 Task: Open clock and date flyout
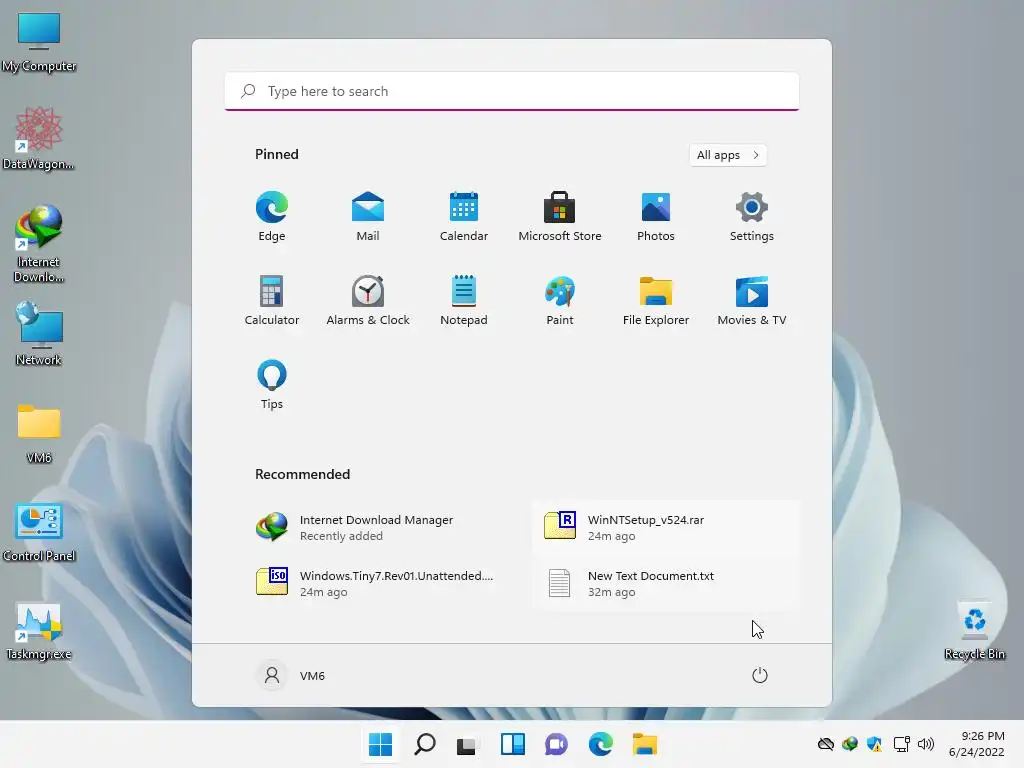coord(977,744)
